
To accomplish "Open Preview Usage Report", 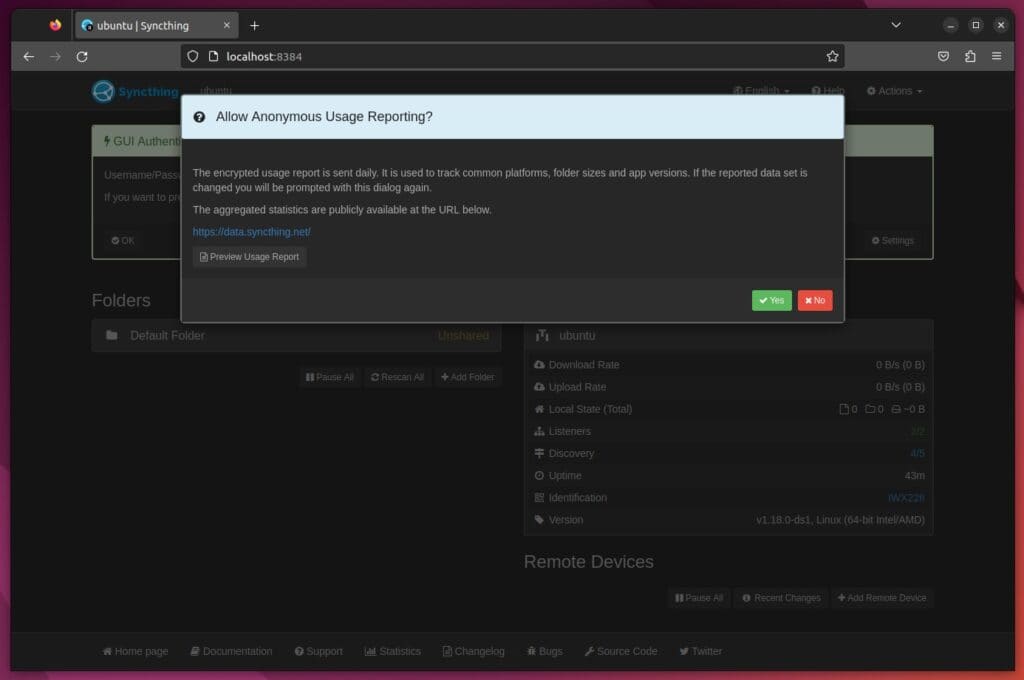I will click(x=249, y=257).
